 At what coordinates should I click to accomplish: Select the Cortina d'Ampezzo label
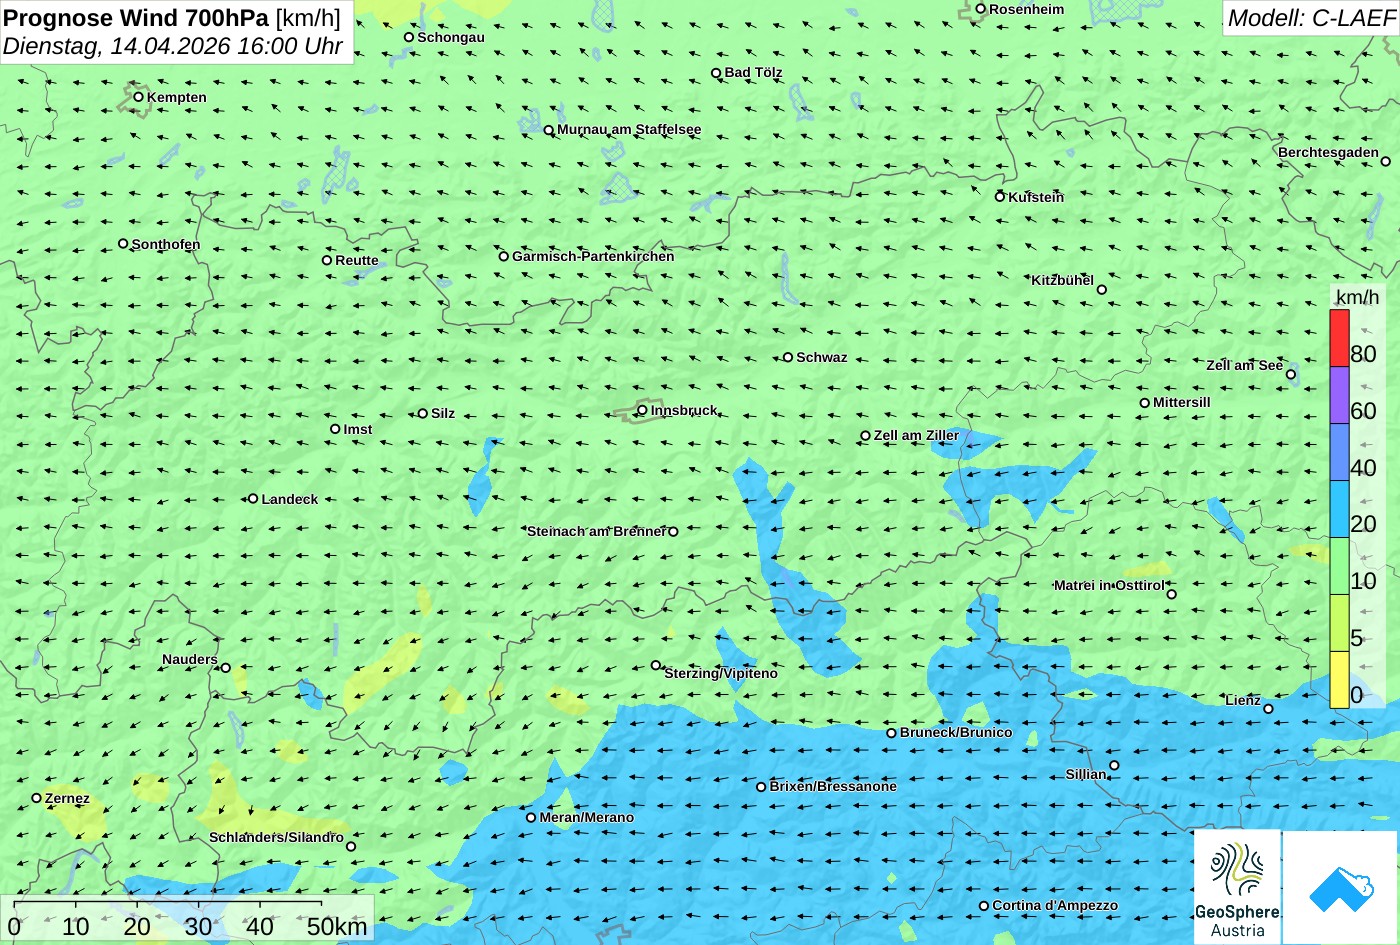coord(1055,905)
